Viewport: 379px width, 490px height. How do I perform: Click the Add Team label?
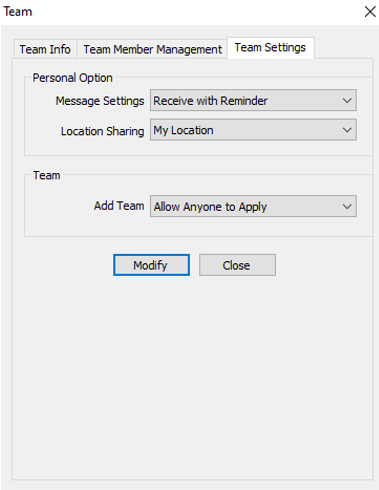(119, 206)
